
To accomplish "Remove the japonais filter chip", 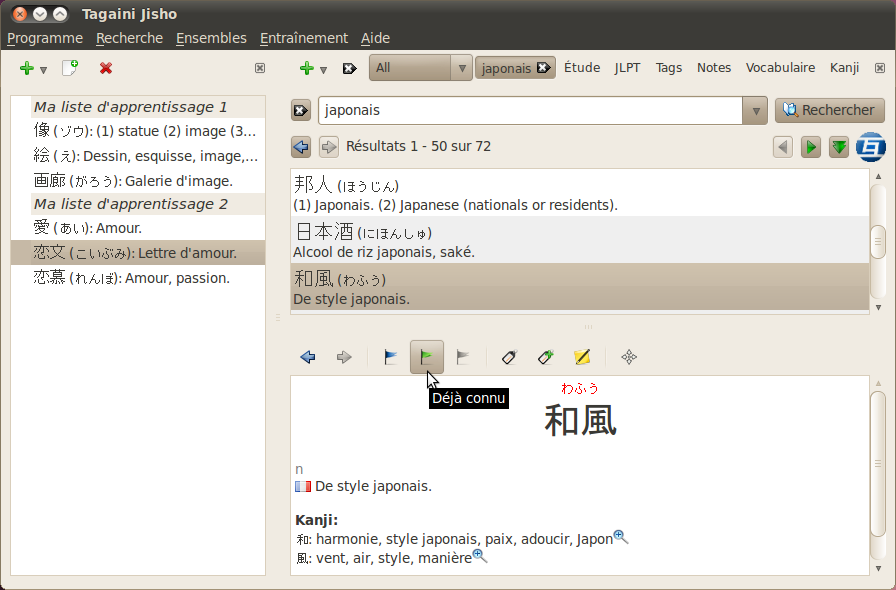I will [x=543, y=67].
